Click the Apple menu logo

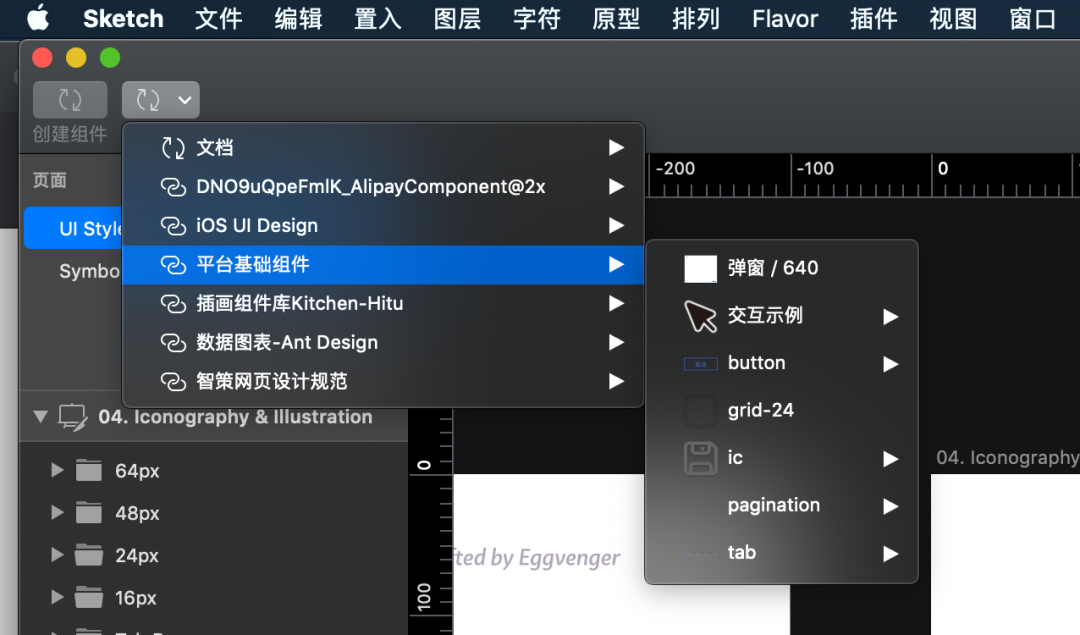(38, 18)
